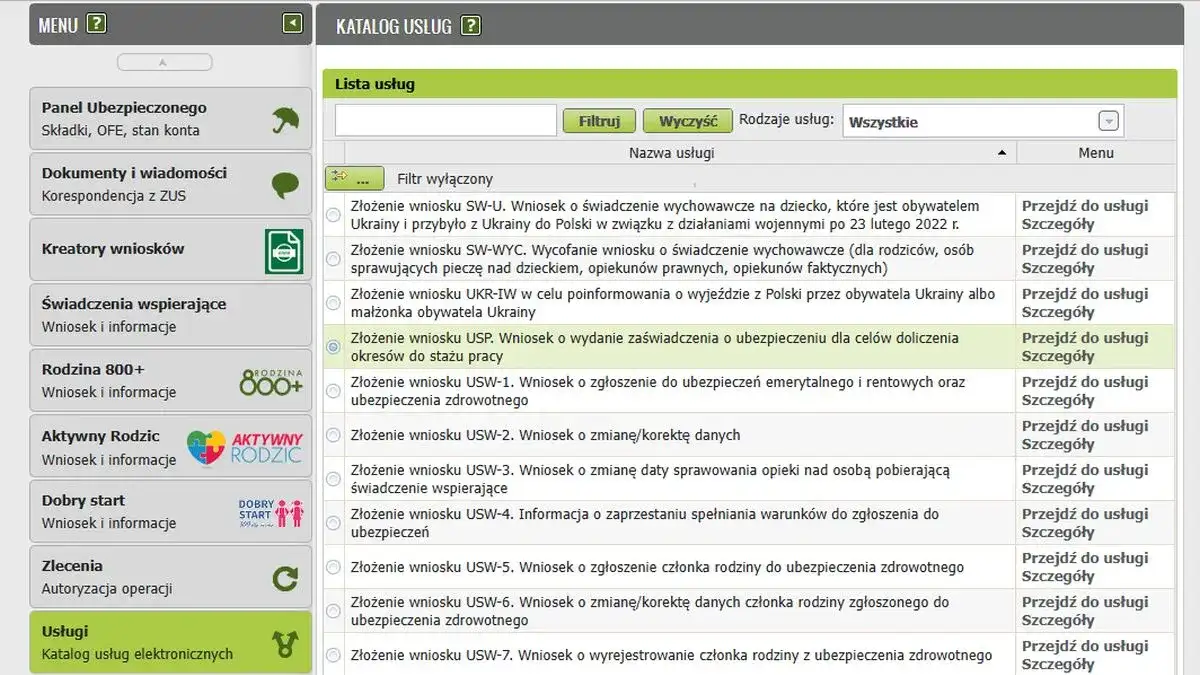Select the radio button for wniosek USW-7

click(x=333, y=655)
